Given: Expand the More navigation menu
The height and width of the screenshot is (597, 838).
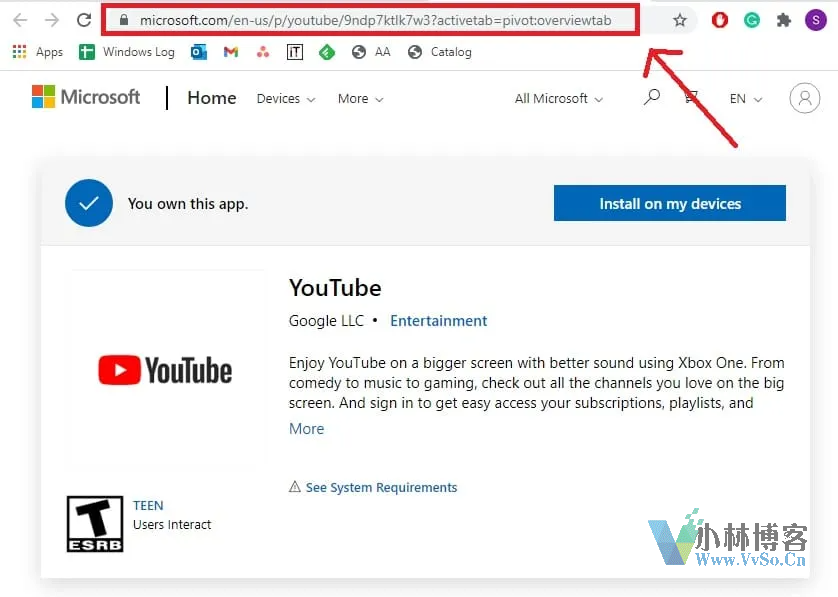Looking at the screenshot, I should (361, 99).
